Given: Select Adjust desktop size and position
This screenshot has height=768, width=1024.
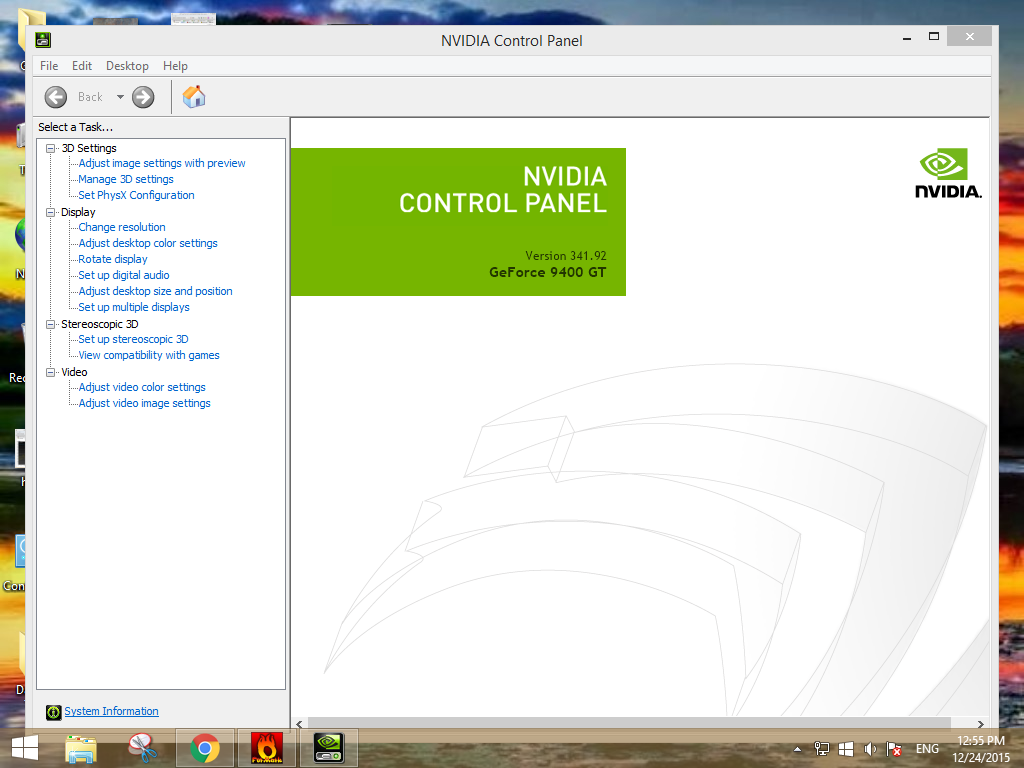Looking at the screenshot, I should 155,291.
